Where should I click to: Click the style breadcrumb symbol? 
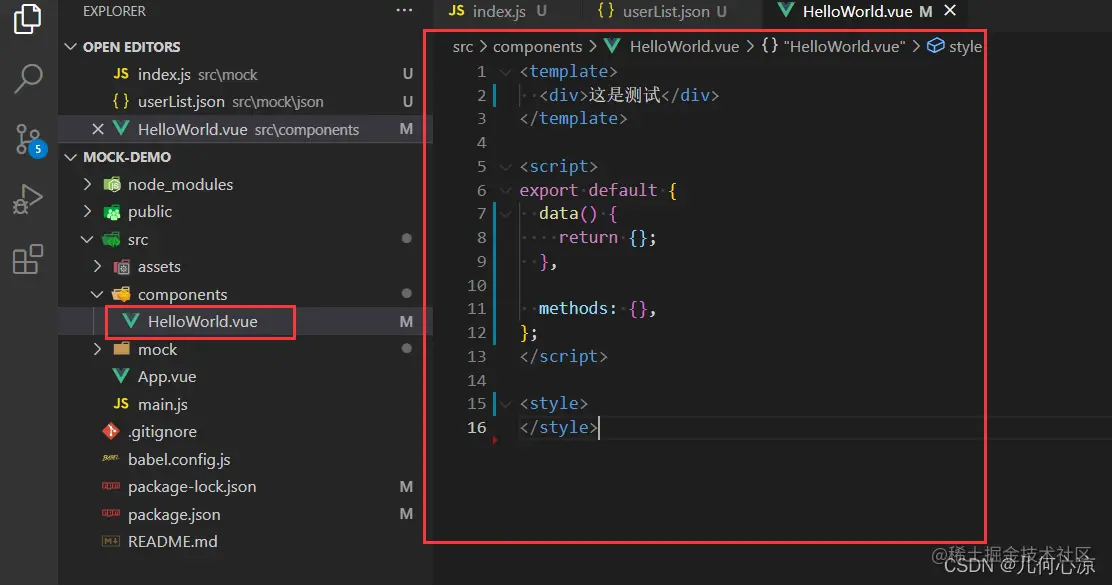[x=955, y=46]
